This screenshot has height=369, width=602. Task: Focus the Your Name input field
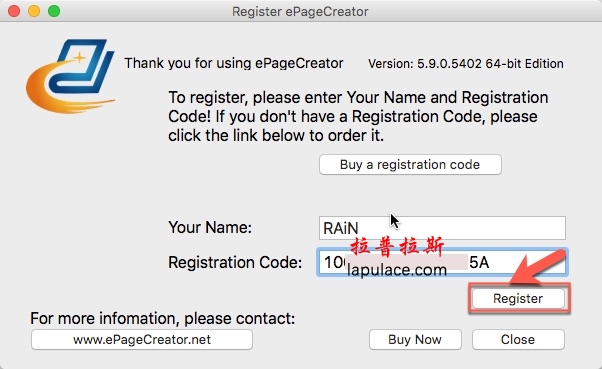(x=442, y=228)
